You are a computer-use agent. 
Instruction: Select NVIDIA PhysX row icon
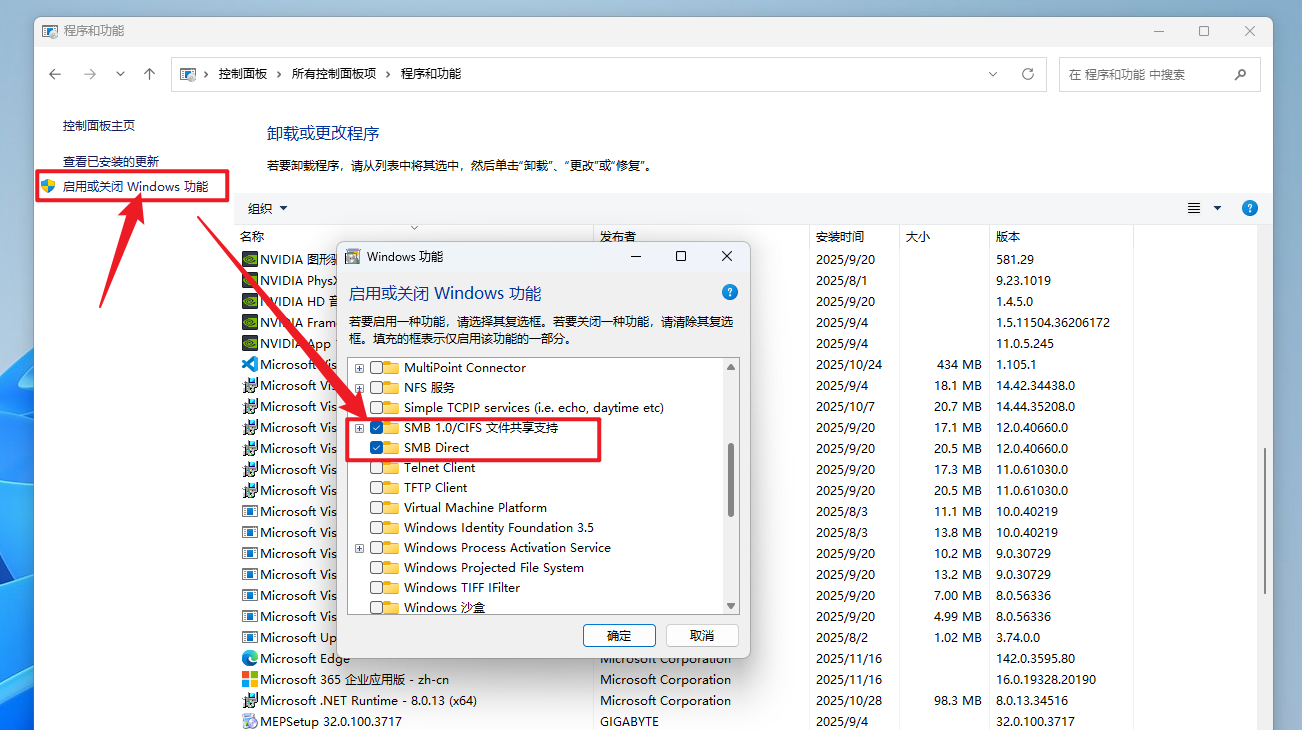coord(250,280)
